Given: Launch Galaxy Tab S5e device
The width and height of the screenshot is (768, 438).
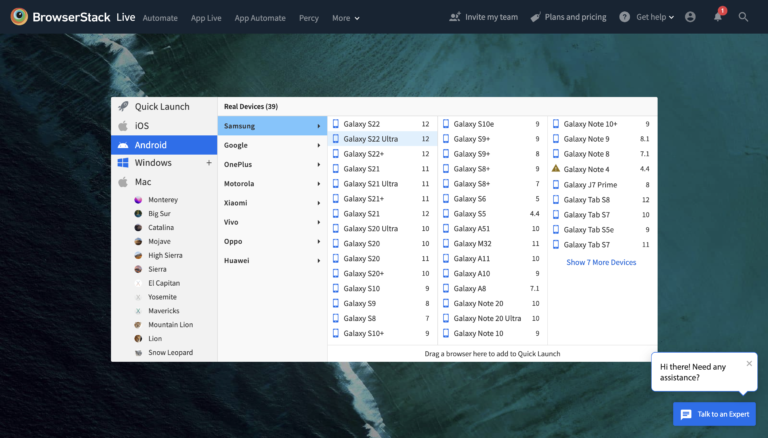Looking at the screenshot, I should coord(602,230).
